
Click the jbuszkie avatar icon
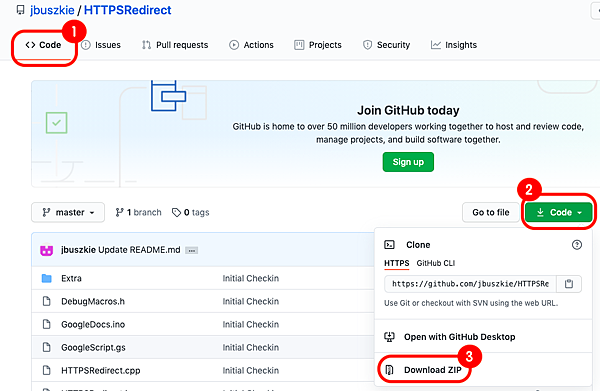coord(47,251)
